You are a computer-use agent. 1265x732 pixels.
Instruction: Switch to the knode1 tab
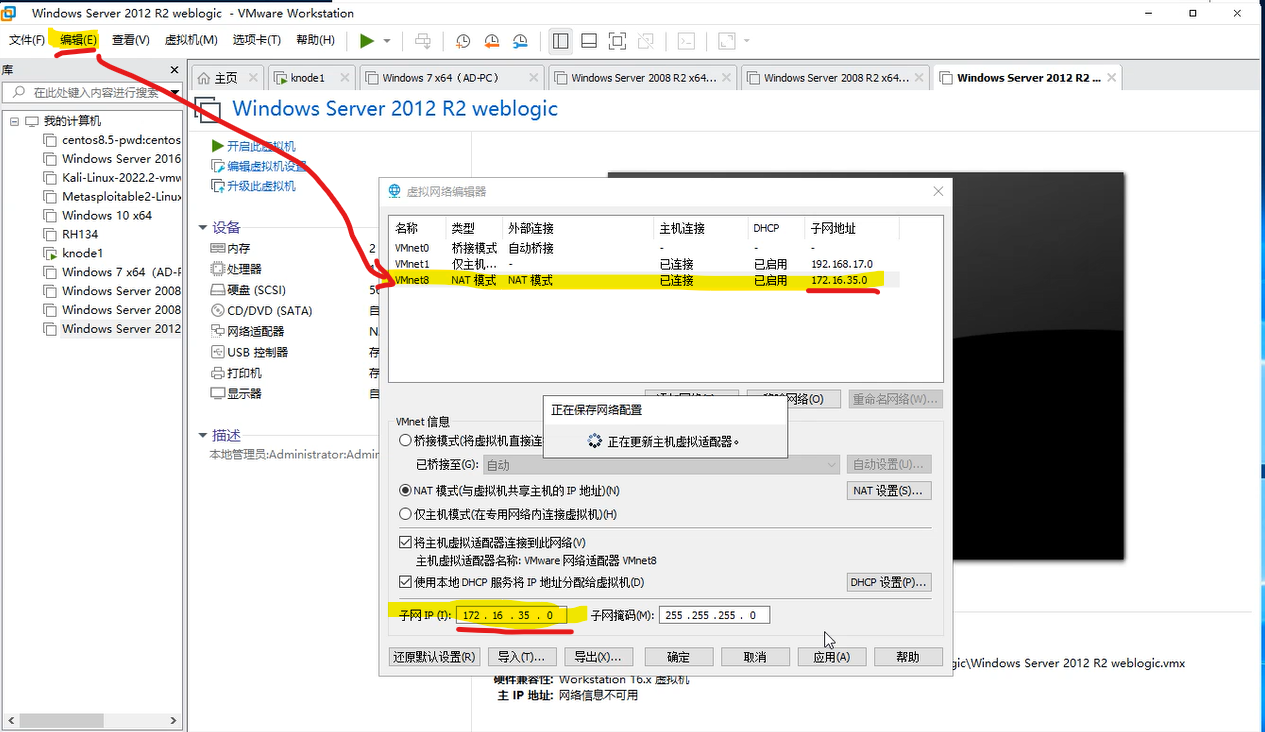[x=312, y=77]
